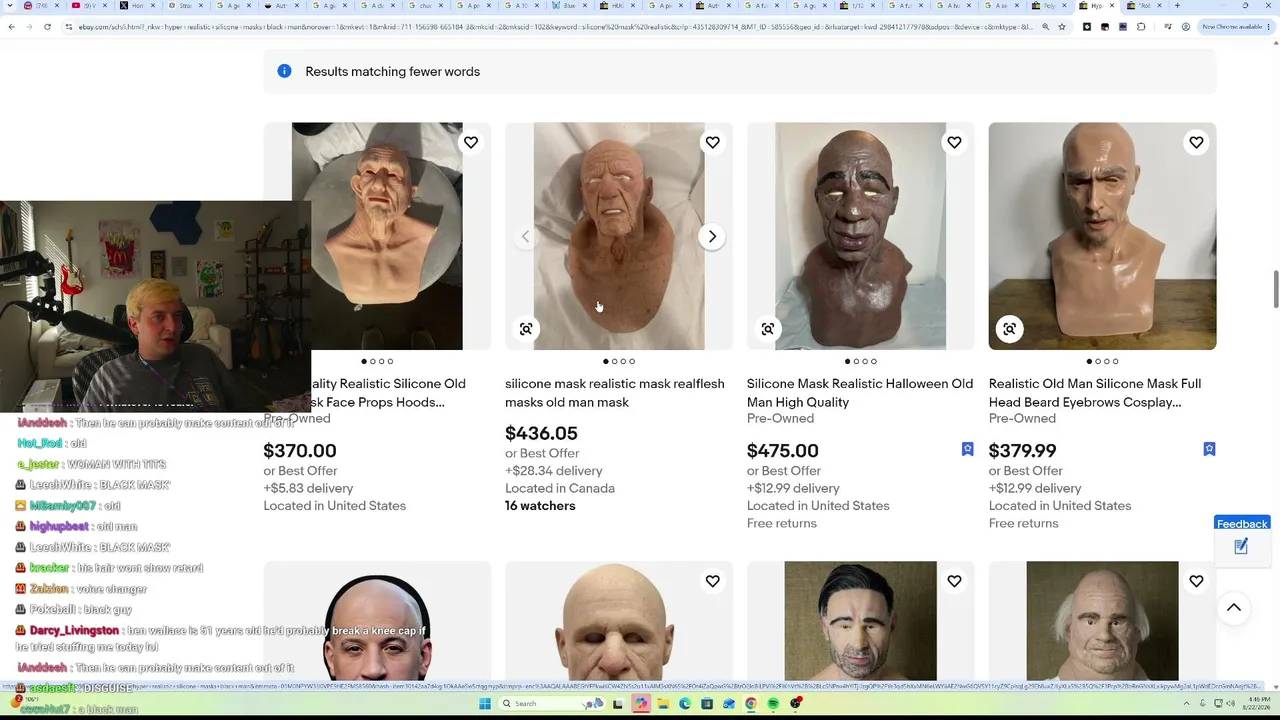Click the badge icon beside the $475.00 price
Viewport: 1280px width, 720px height.
point(967,450)
